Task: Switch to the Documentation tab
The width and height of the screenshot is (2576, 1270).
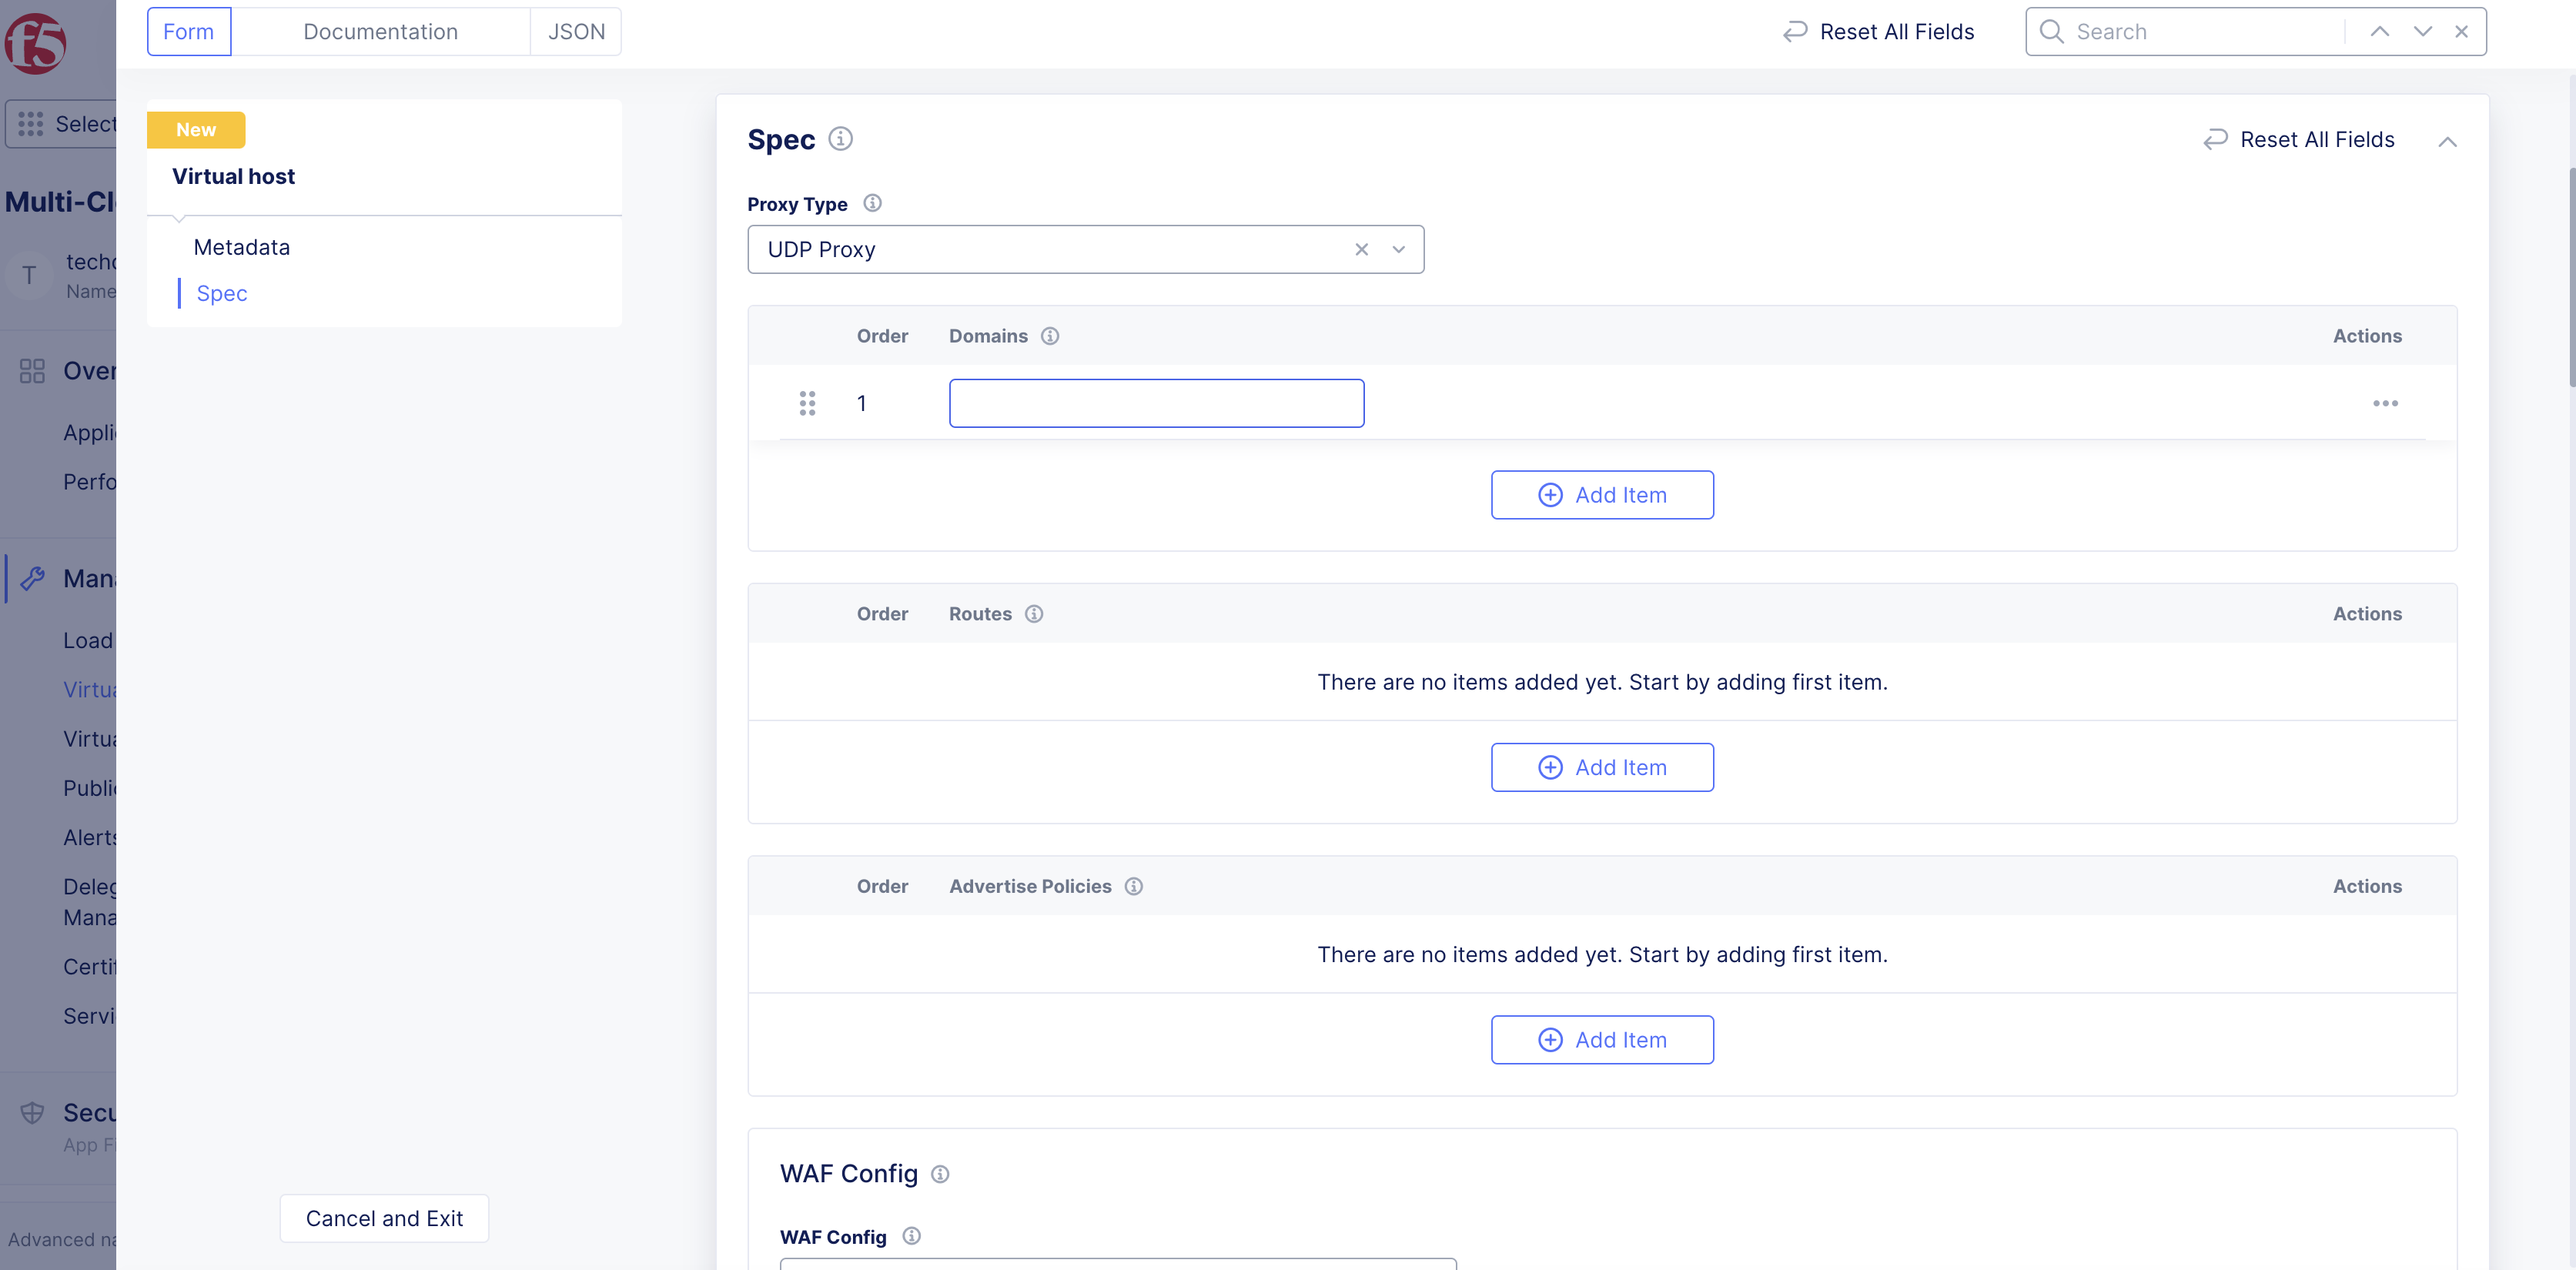Action: point(380,32)
